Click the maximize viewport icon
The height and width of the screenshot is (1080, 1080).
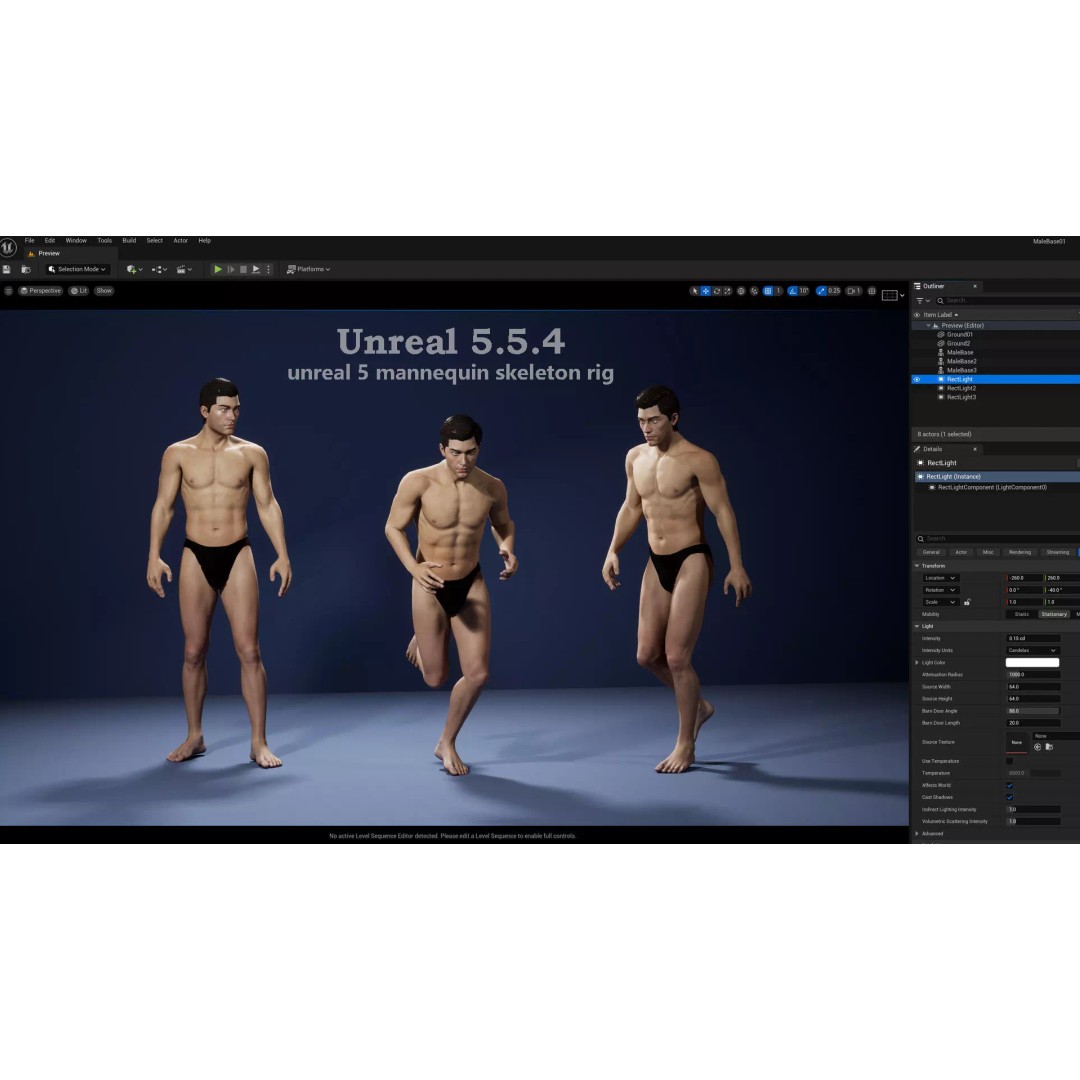tap(872, 291)
